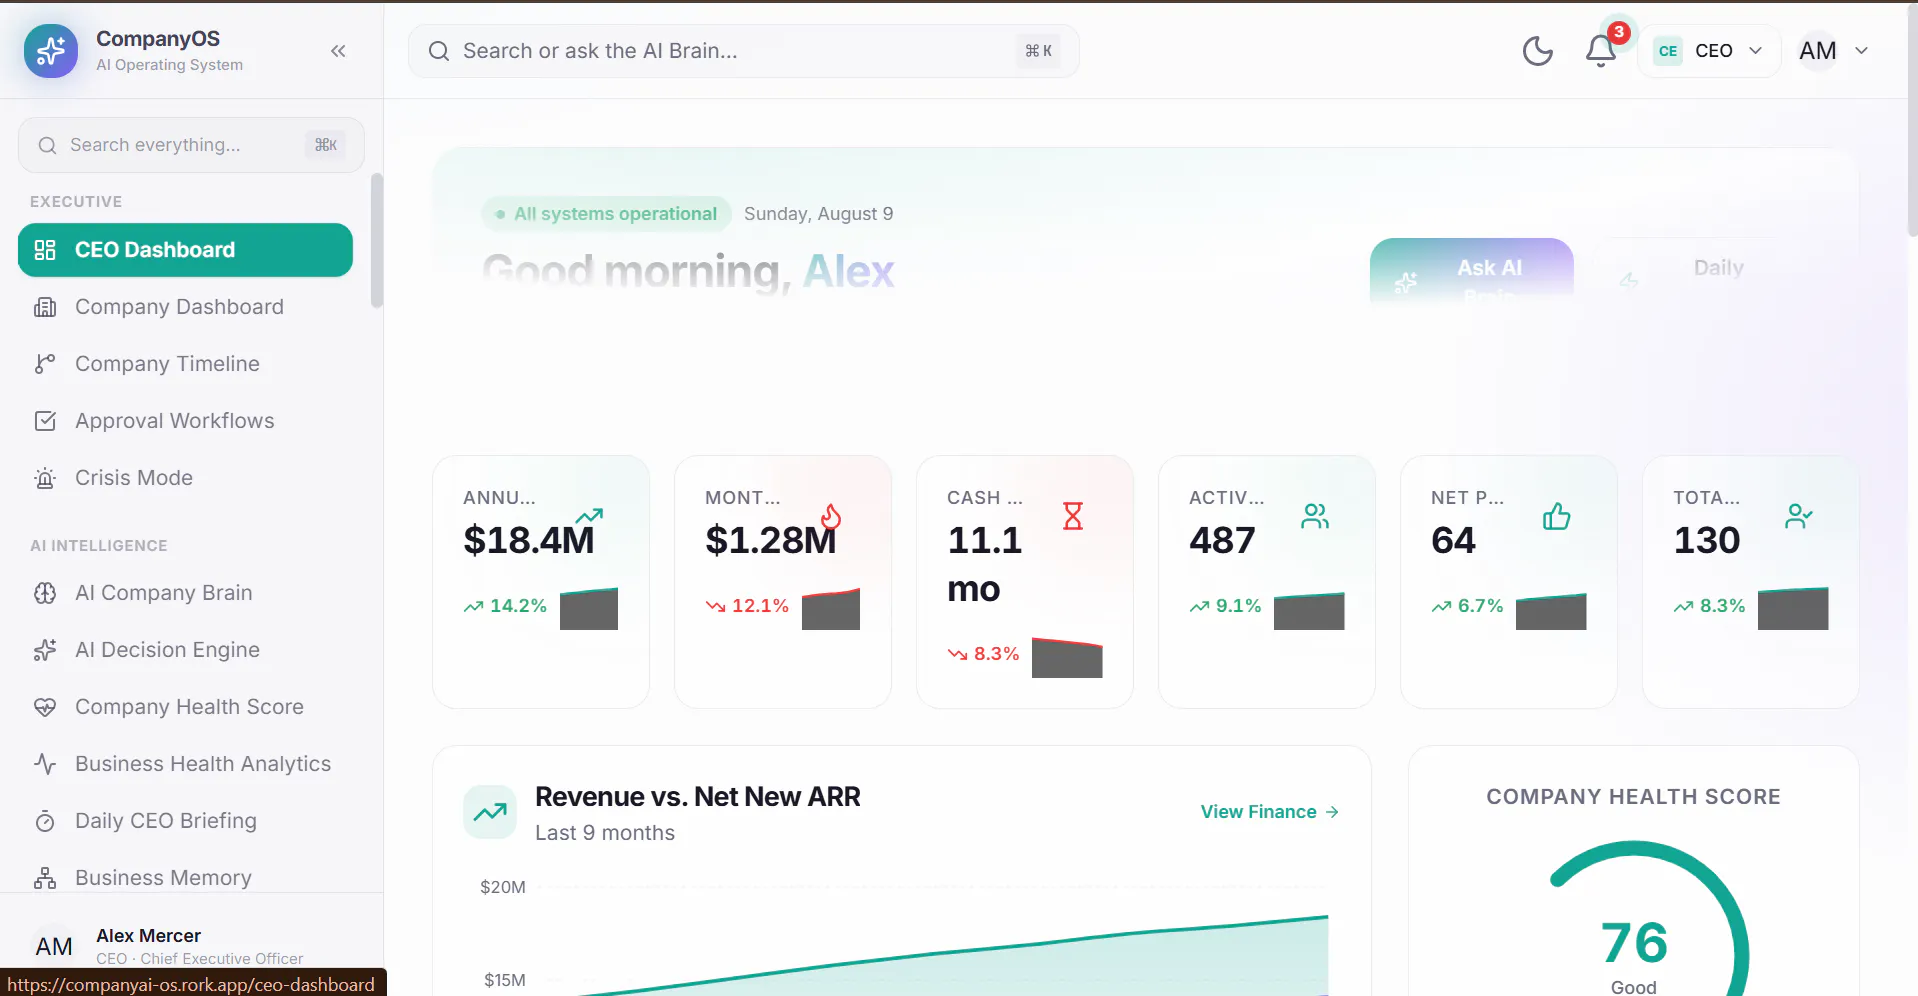1918x996 pixels.
Task: Click the Company Timeline branch icon
Action: [45, 364]
